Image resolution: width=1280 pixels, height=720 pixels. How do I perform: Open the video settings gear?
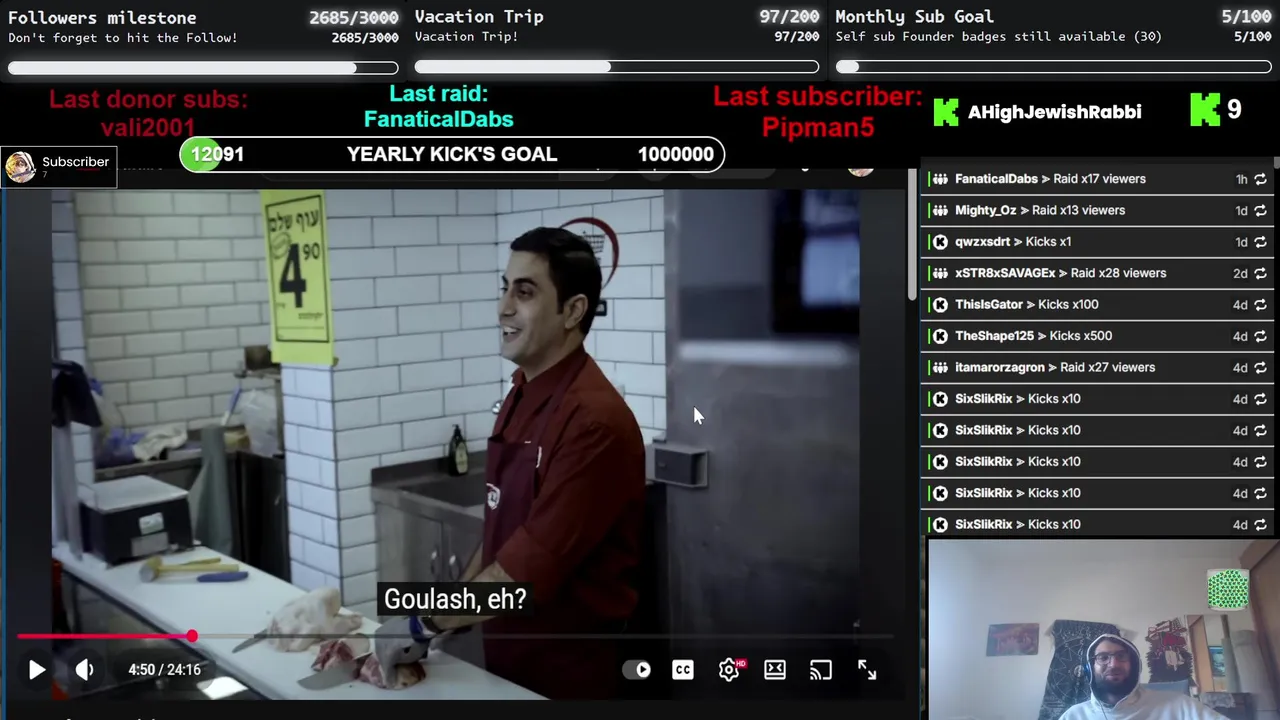[729, 670]
